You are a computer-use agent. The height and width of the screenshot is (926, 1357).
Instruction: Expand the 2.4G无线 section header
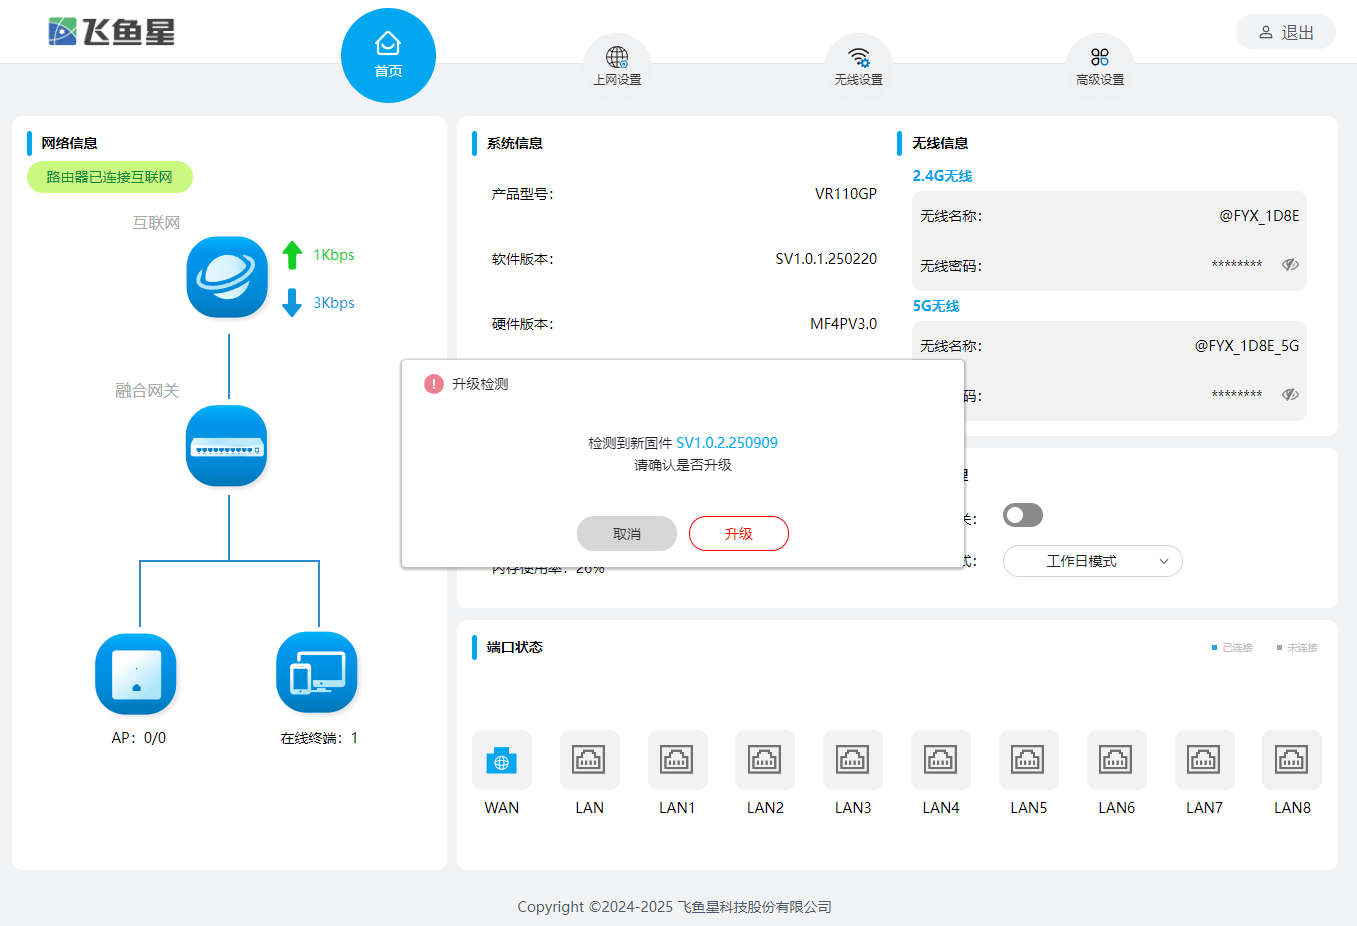click(x=941, y=175)
